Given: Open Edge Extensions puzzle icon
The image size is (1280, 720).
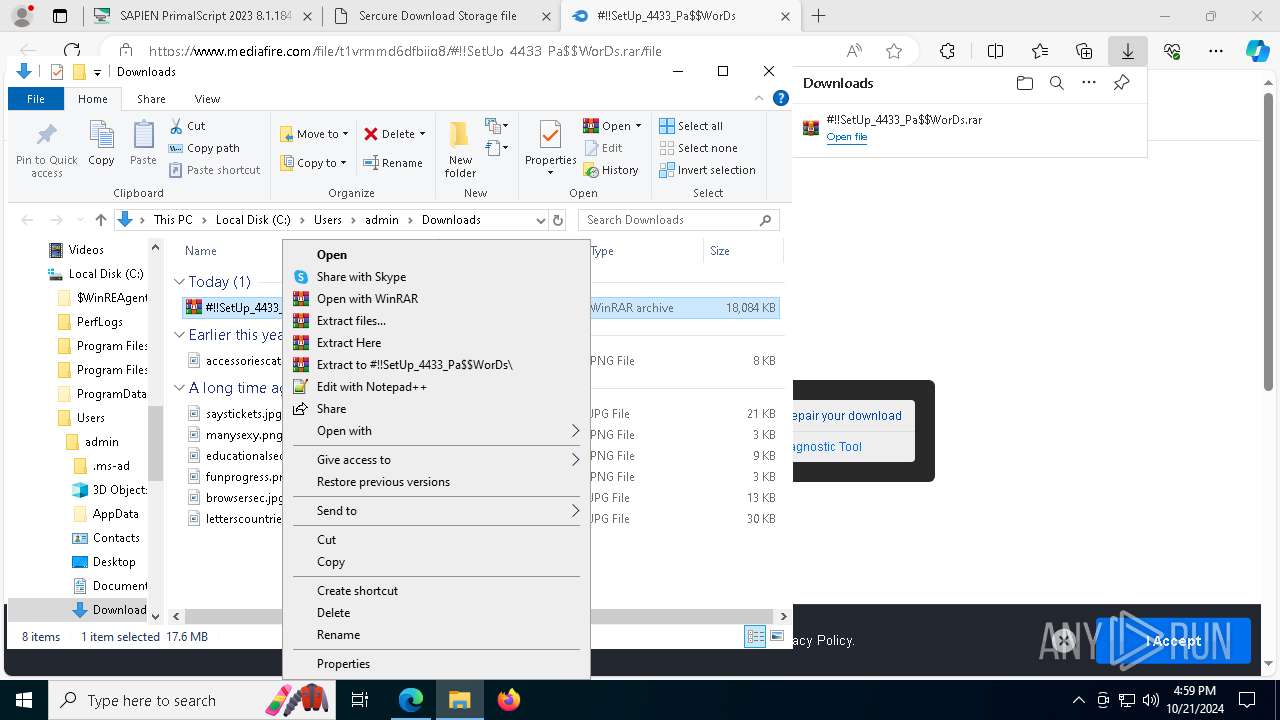Looking at the screenshot, I should [x=947, y=50].
